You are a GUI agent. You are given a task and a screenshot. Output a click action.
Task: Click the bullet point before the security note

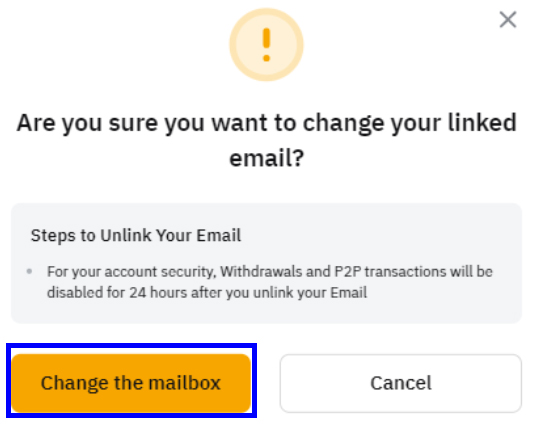click(30, 271)
